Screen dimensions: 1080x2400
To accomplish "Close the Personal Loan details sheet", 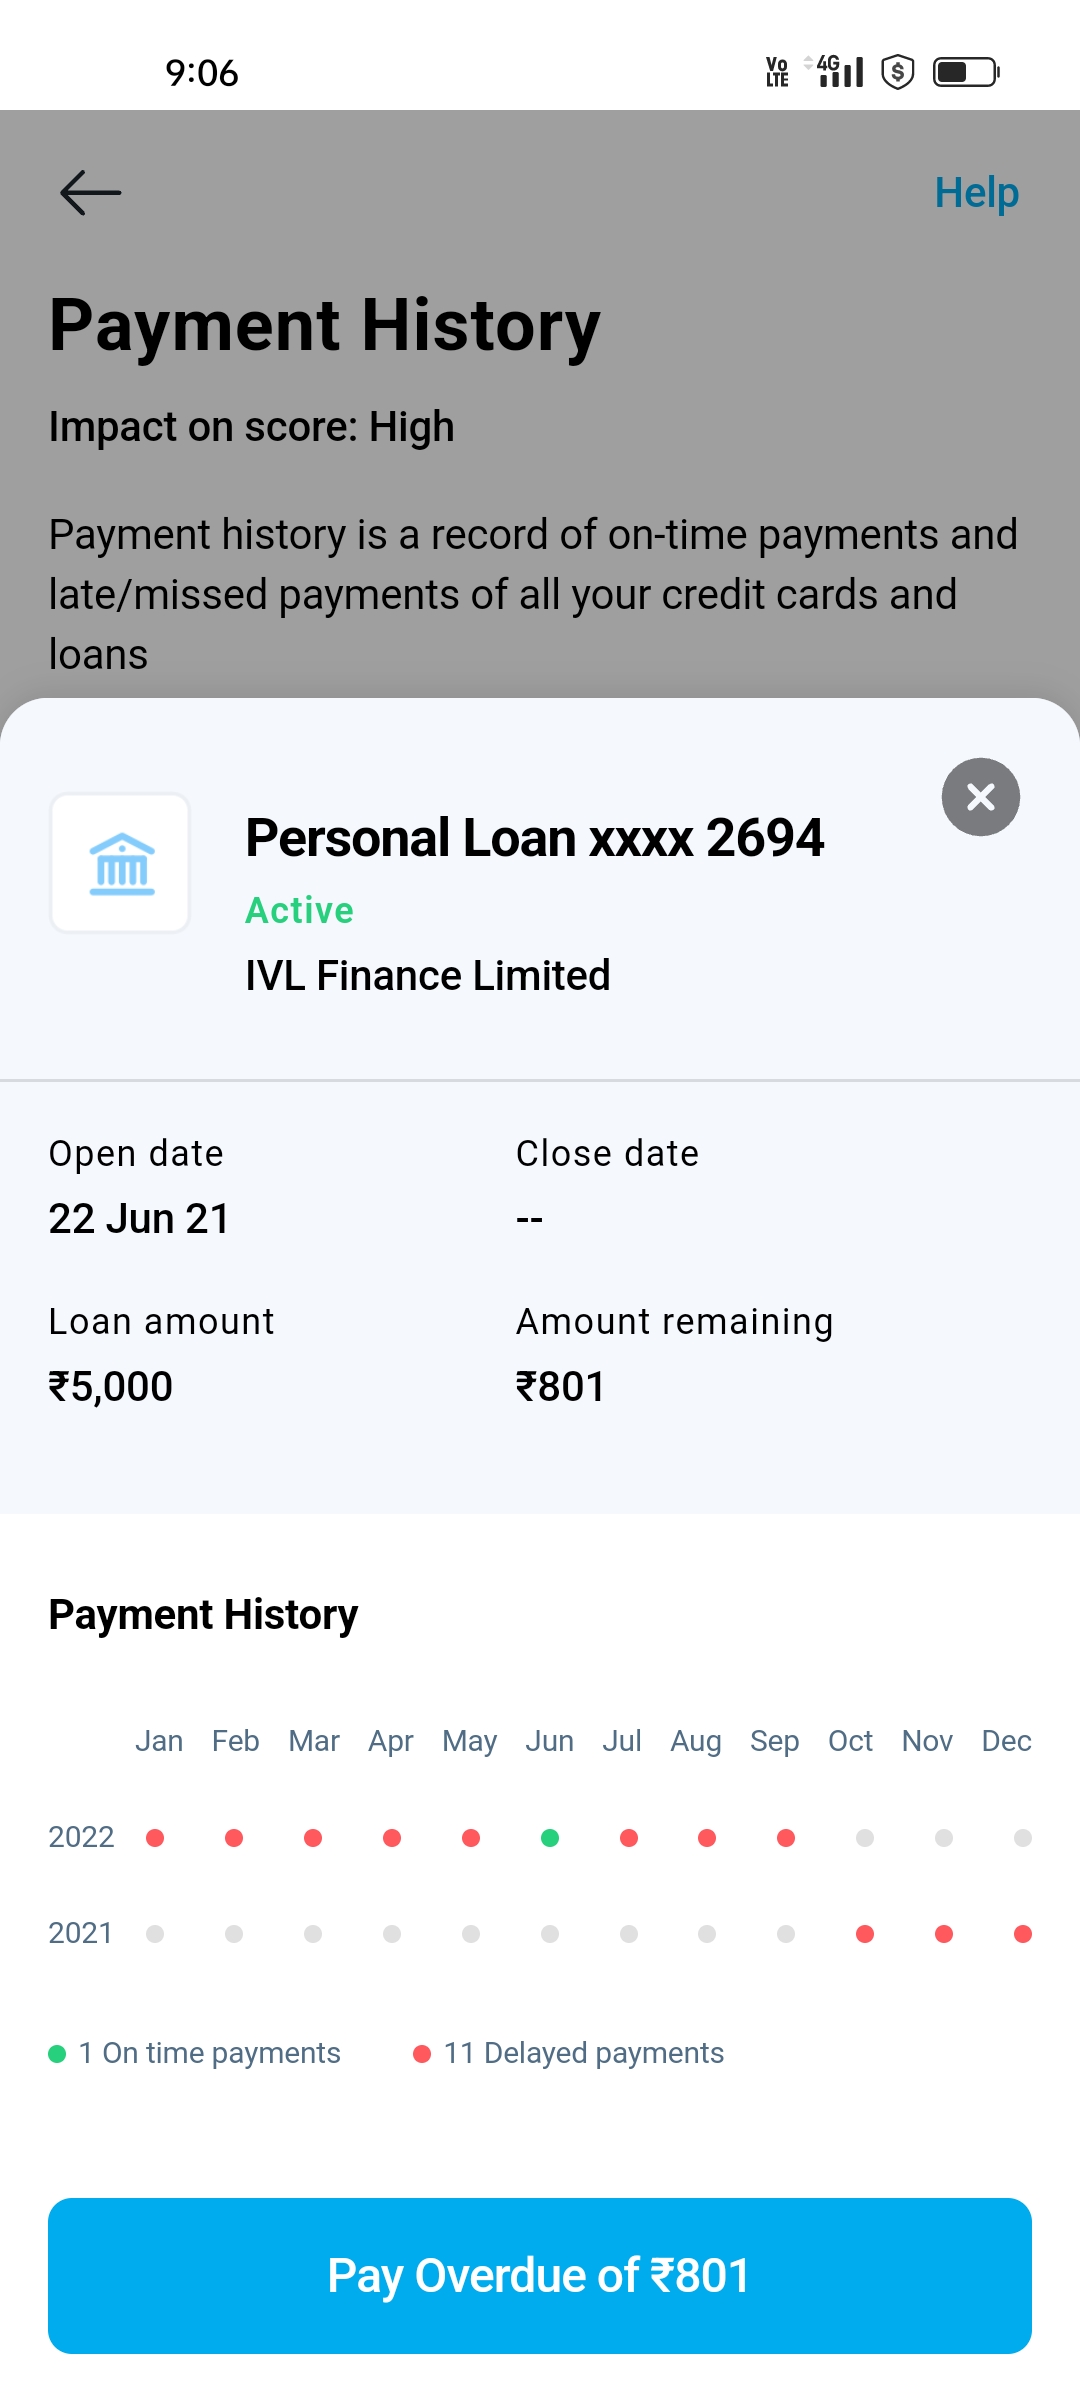I will (x=980, y=797).
